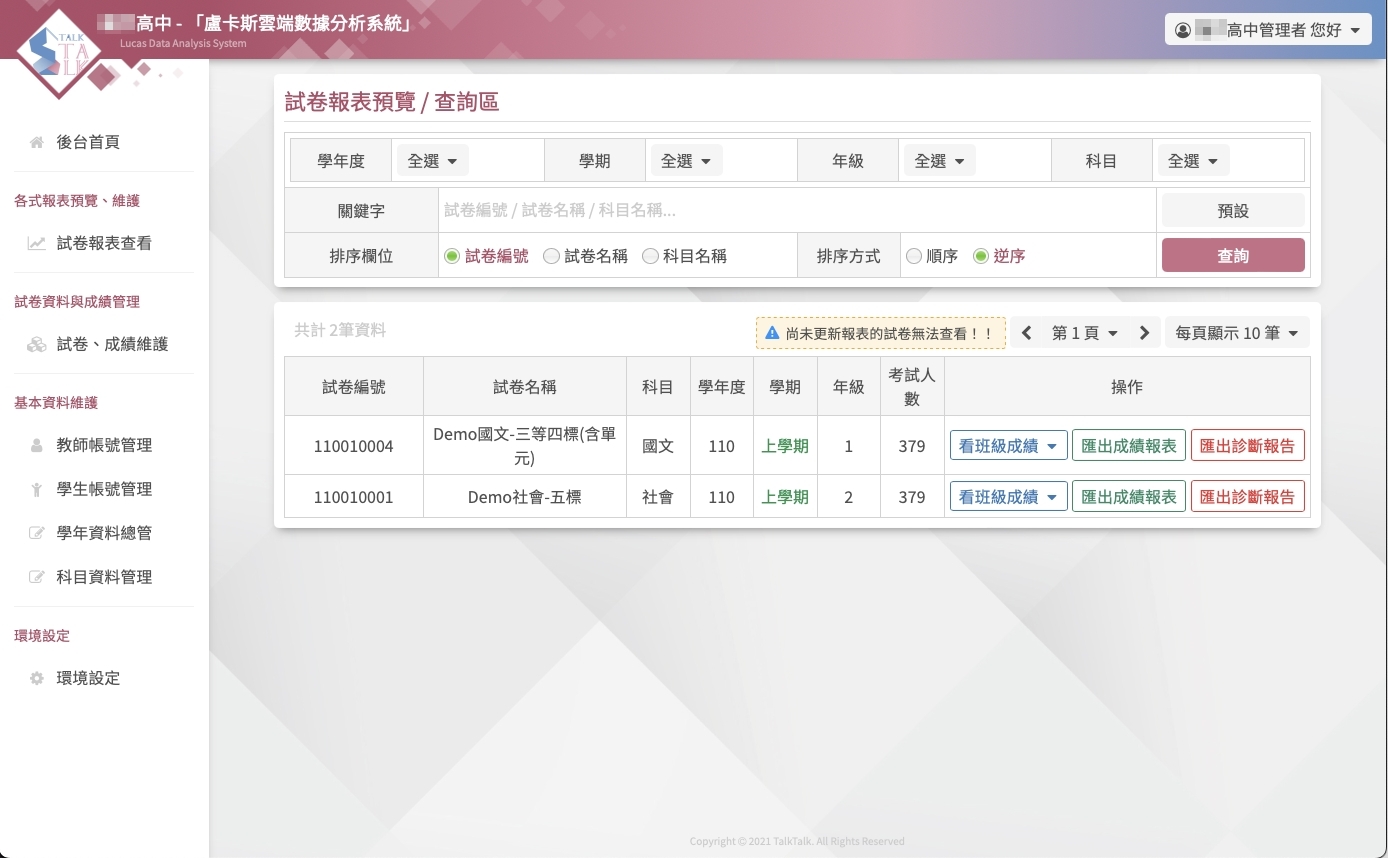Open 學生帳號管理 in the sidebar
Screen dimensions: 1388x858
pos(104,489)
